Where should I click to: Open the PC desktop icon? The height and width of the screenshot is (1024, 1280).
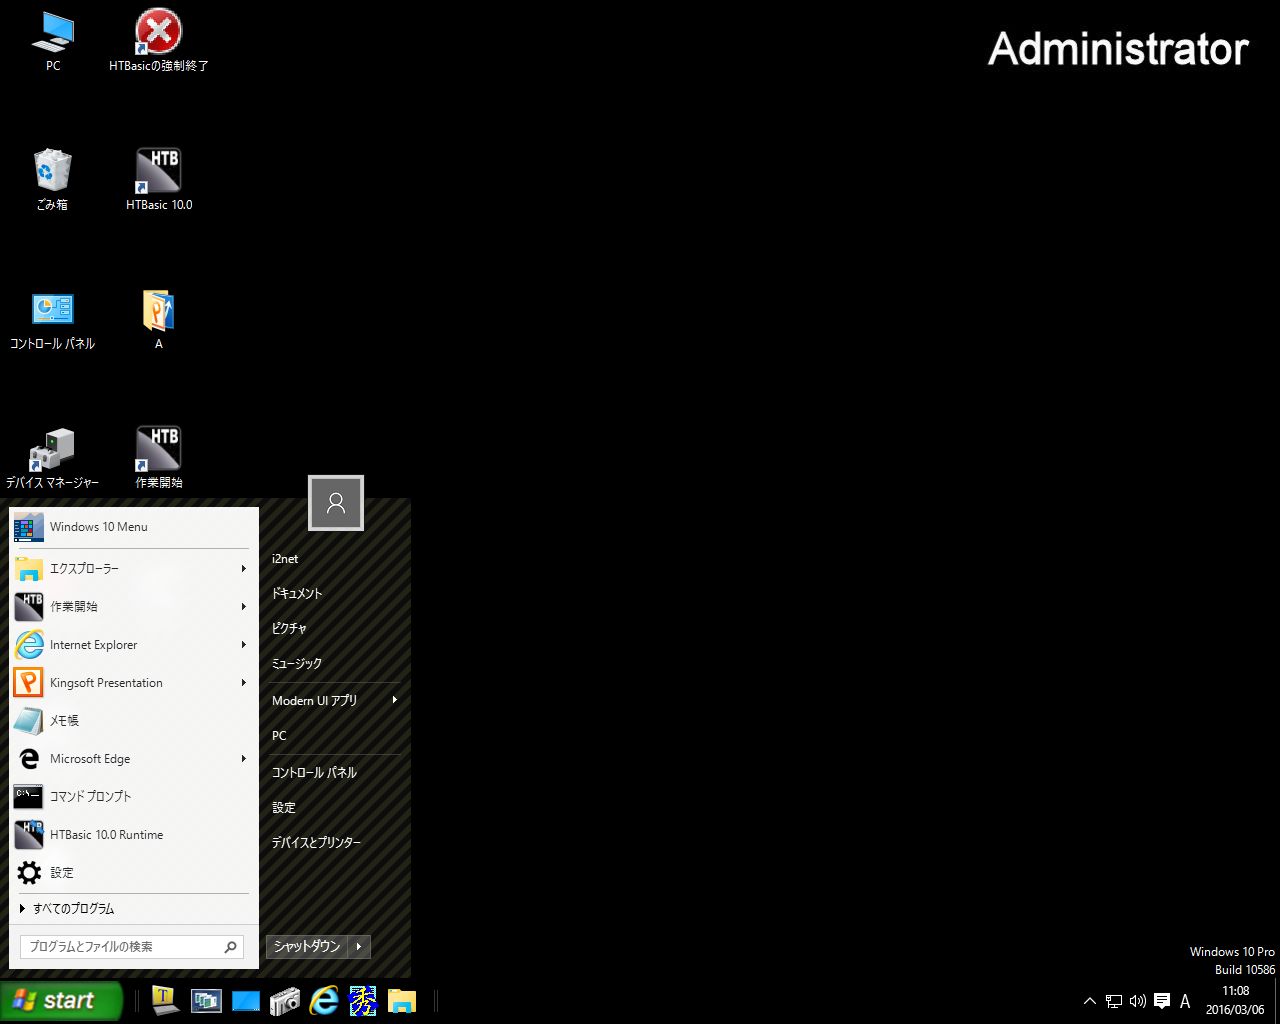point(53,42)
